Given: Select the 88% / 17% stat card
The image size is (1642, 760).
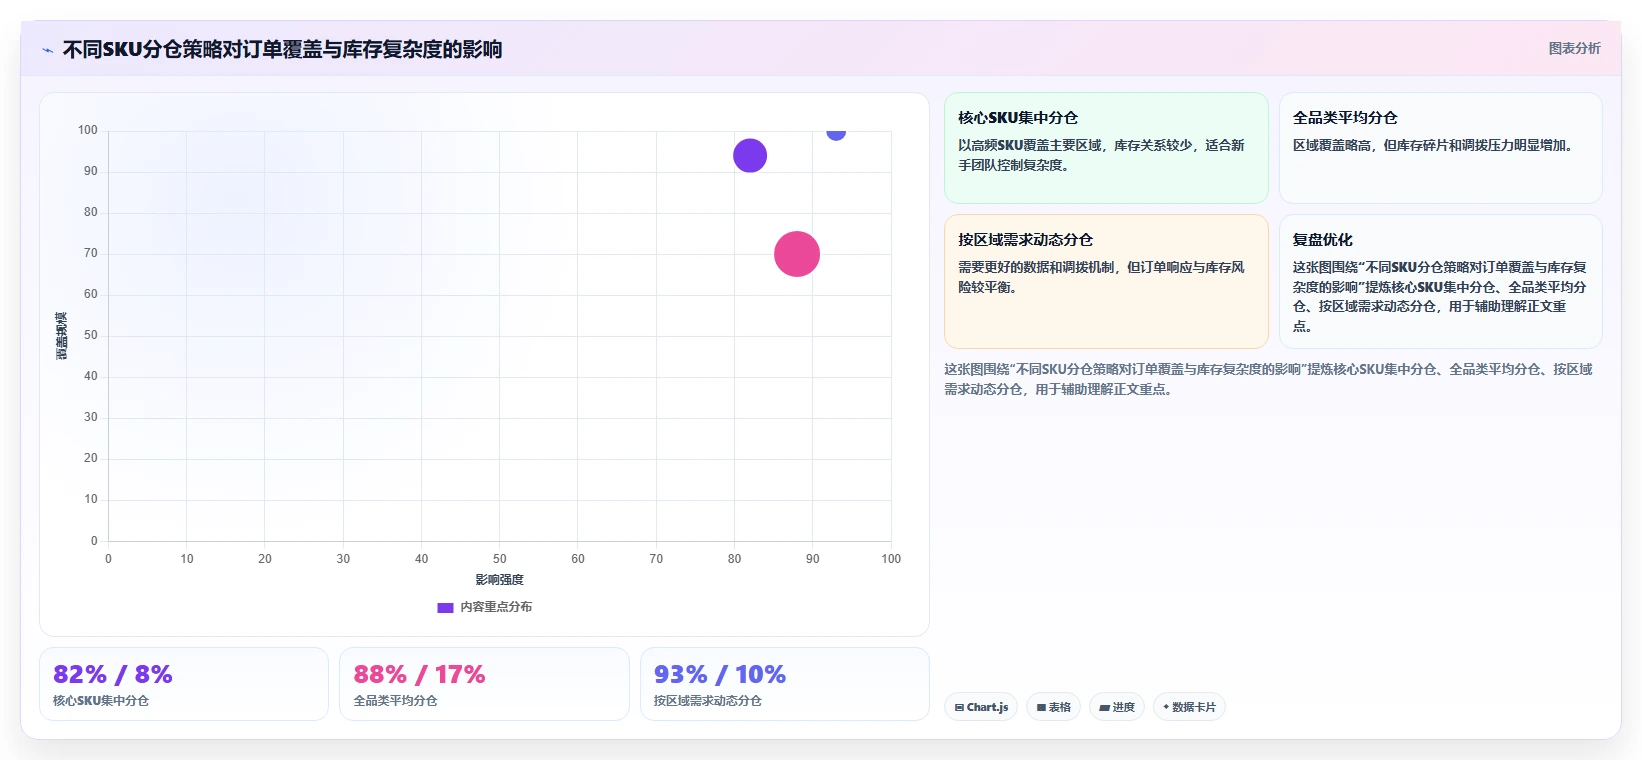Looking at the screenshot, I should pyautogui.click(x=484, y=684).
